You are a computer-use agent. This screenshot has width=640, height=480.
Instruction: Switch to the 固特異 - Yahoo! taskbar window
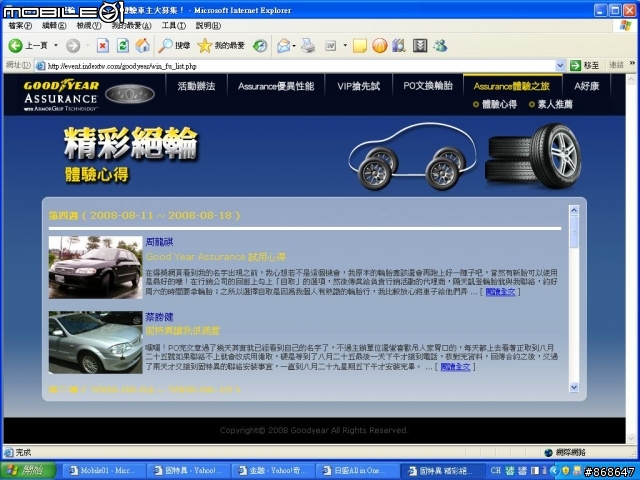[x=188, y=471]
